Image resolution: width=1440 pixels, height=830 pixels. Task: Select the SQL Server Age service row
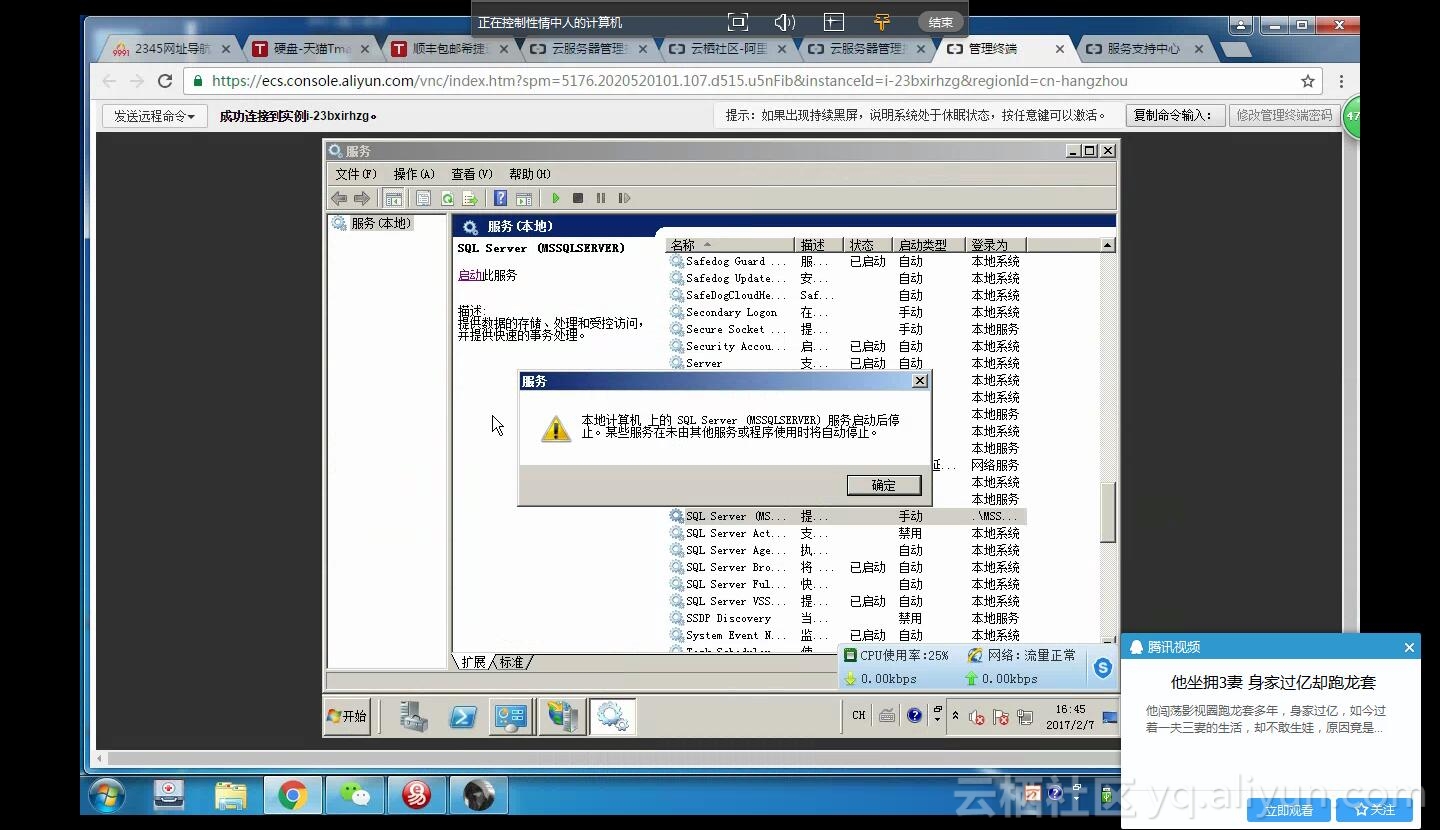click(x=847, y=550)
